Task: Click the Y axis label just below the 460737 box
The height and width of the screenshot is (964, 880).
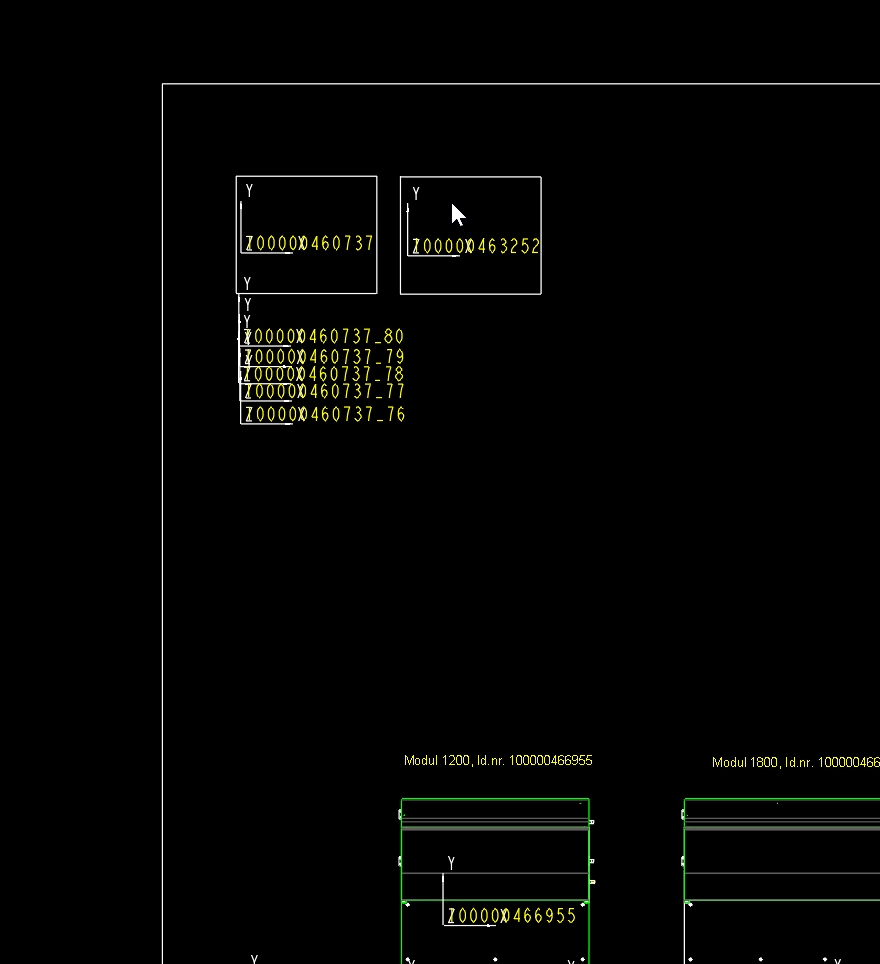Action: (247, 284)
